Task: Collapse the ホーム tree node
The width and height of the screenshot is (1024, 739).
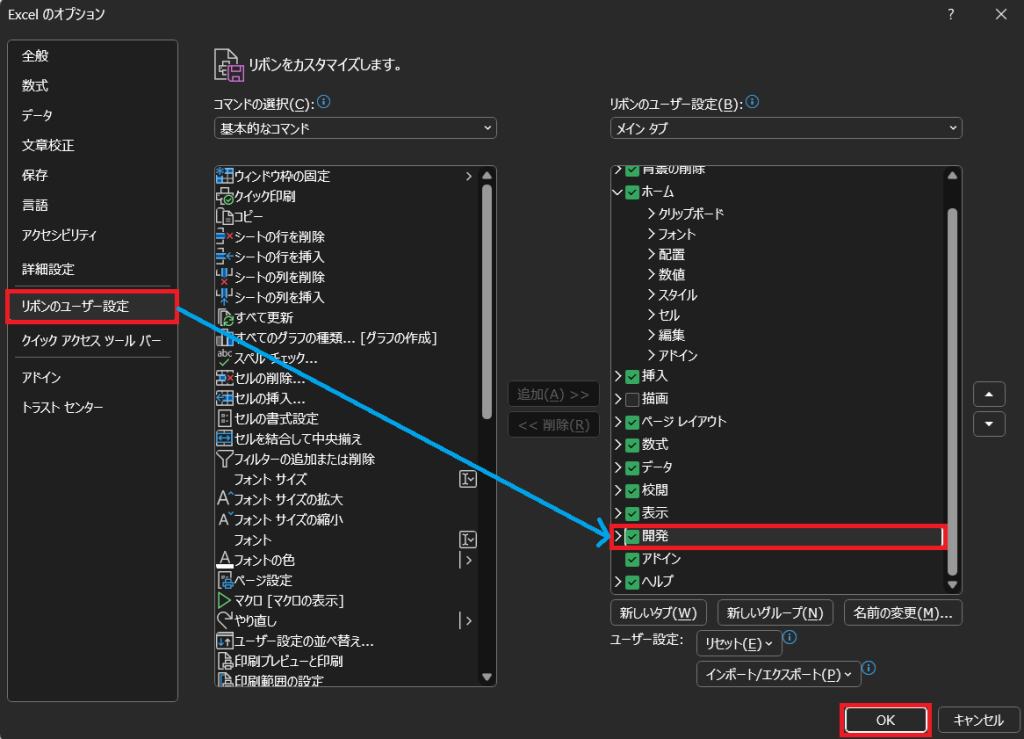Action: point(618,192)
